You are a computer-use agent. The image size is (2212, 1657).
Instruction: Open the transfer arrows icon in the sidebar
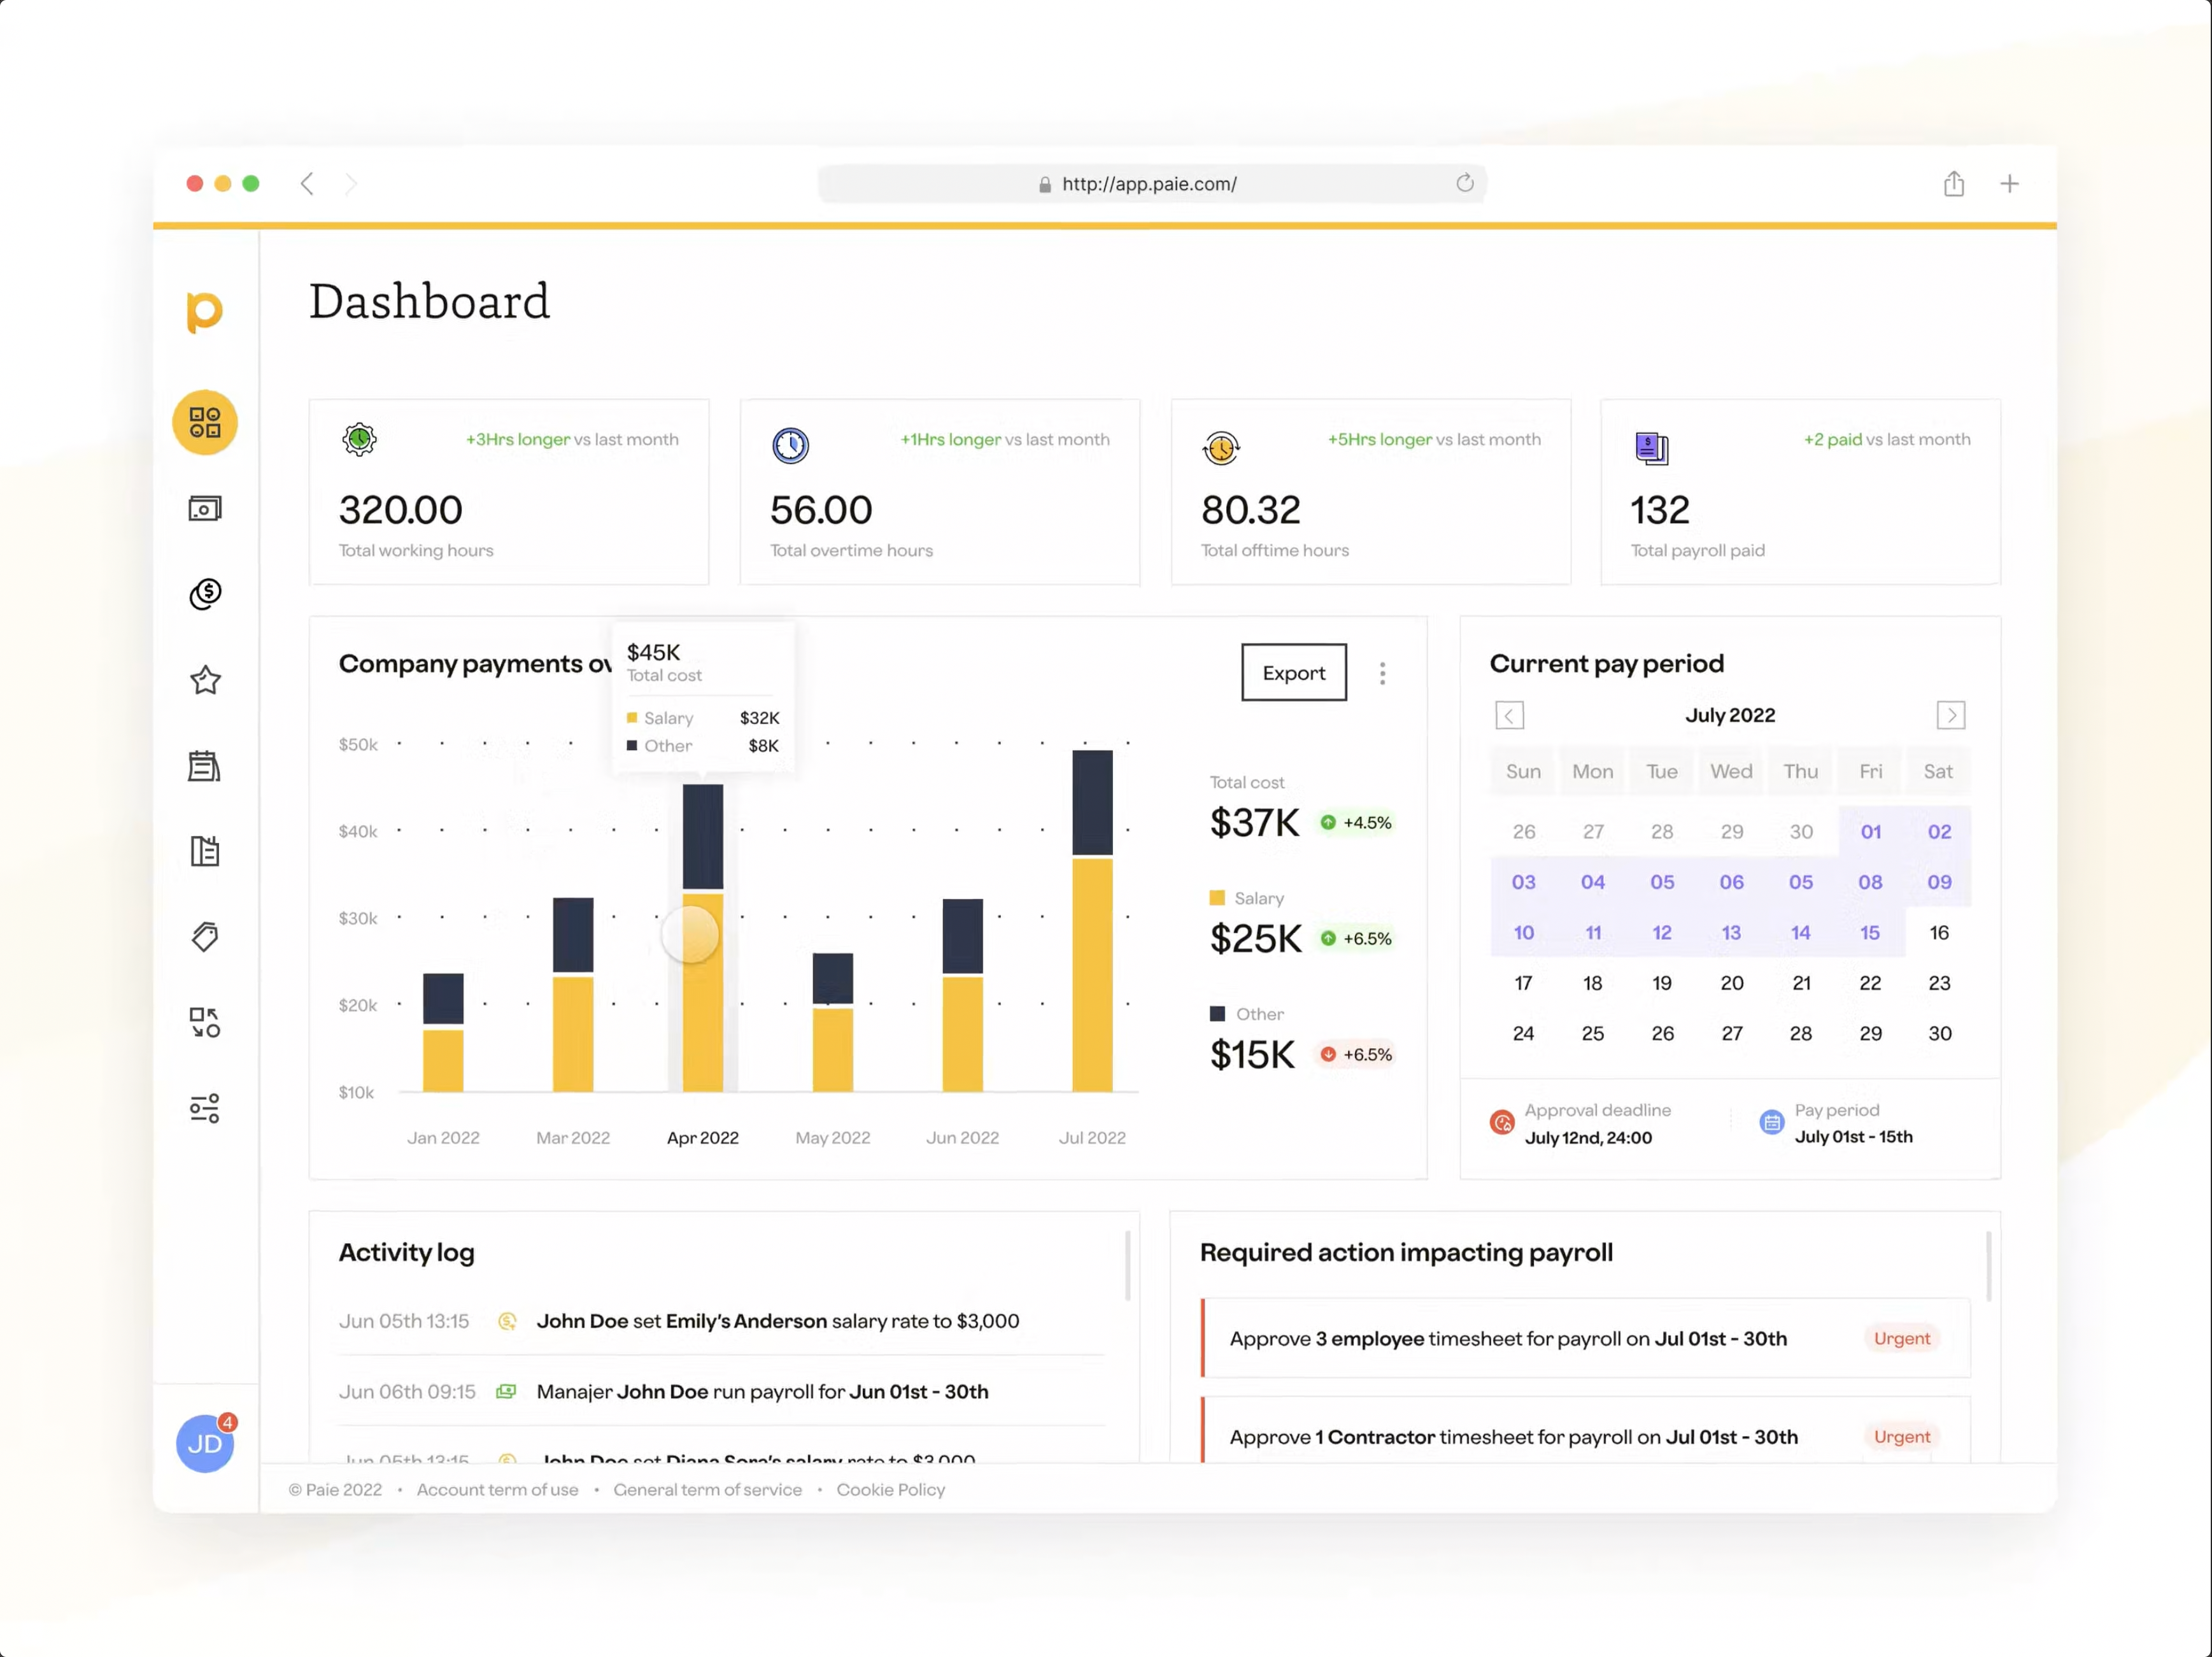click(x=205, y=1022)
